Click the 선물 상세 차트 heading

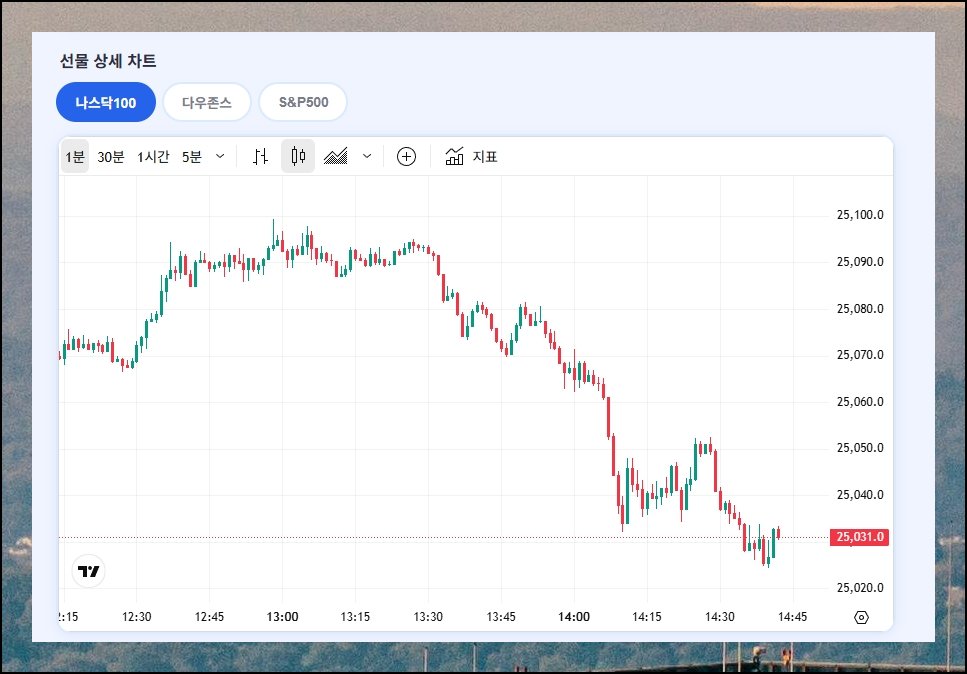tap(108, 61)
